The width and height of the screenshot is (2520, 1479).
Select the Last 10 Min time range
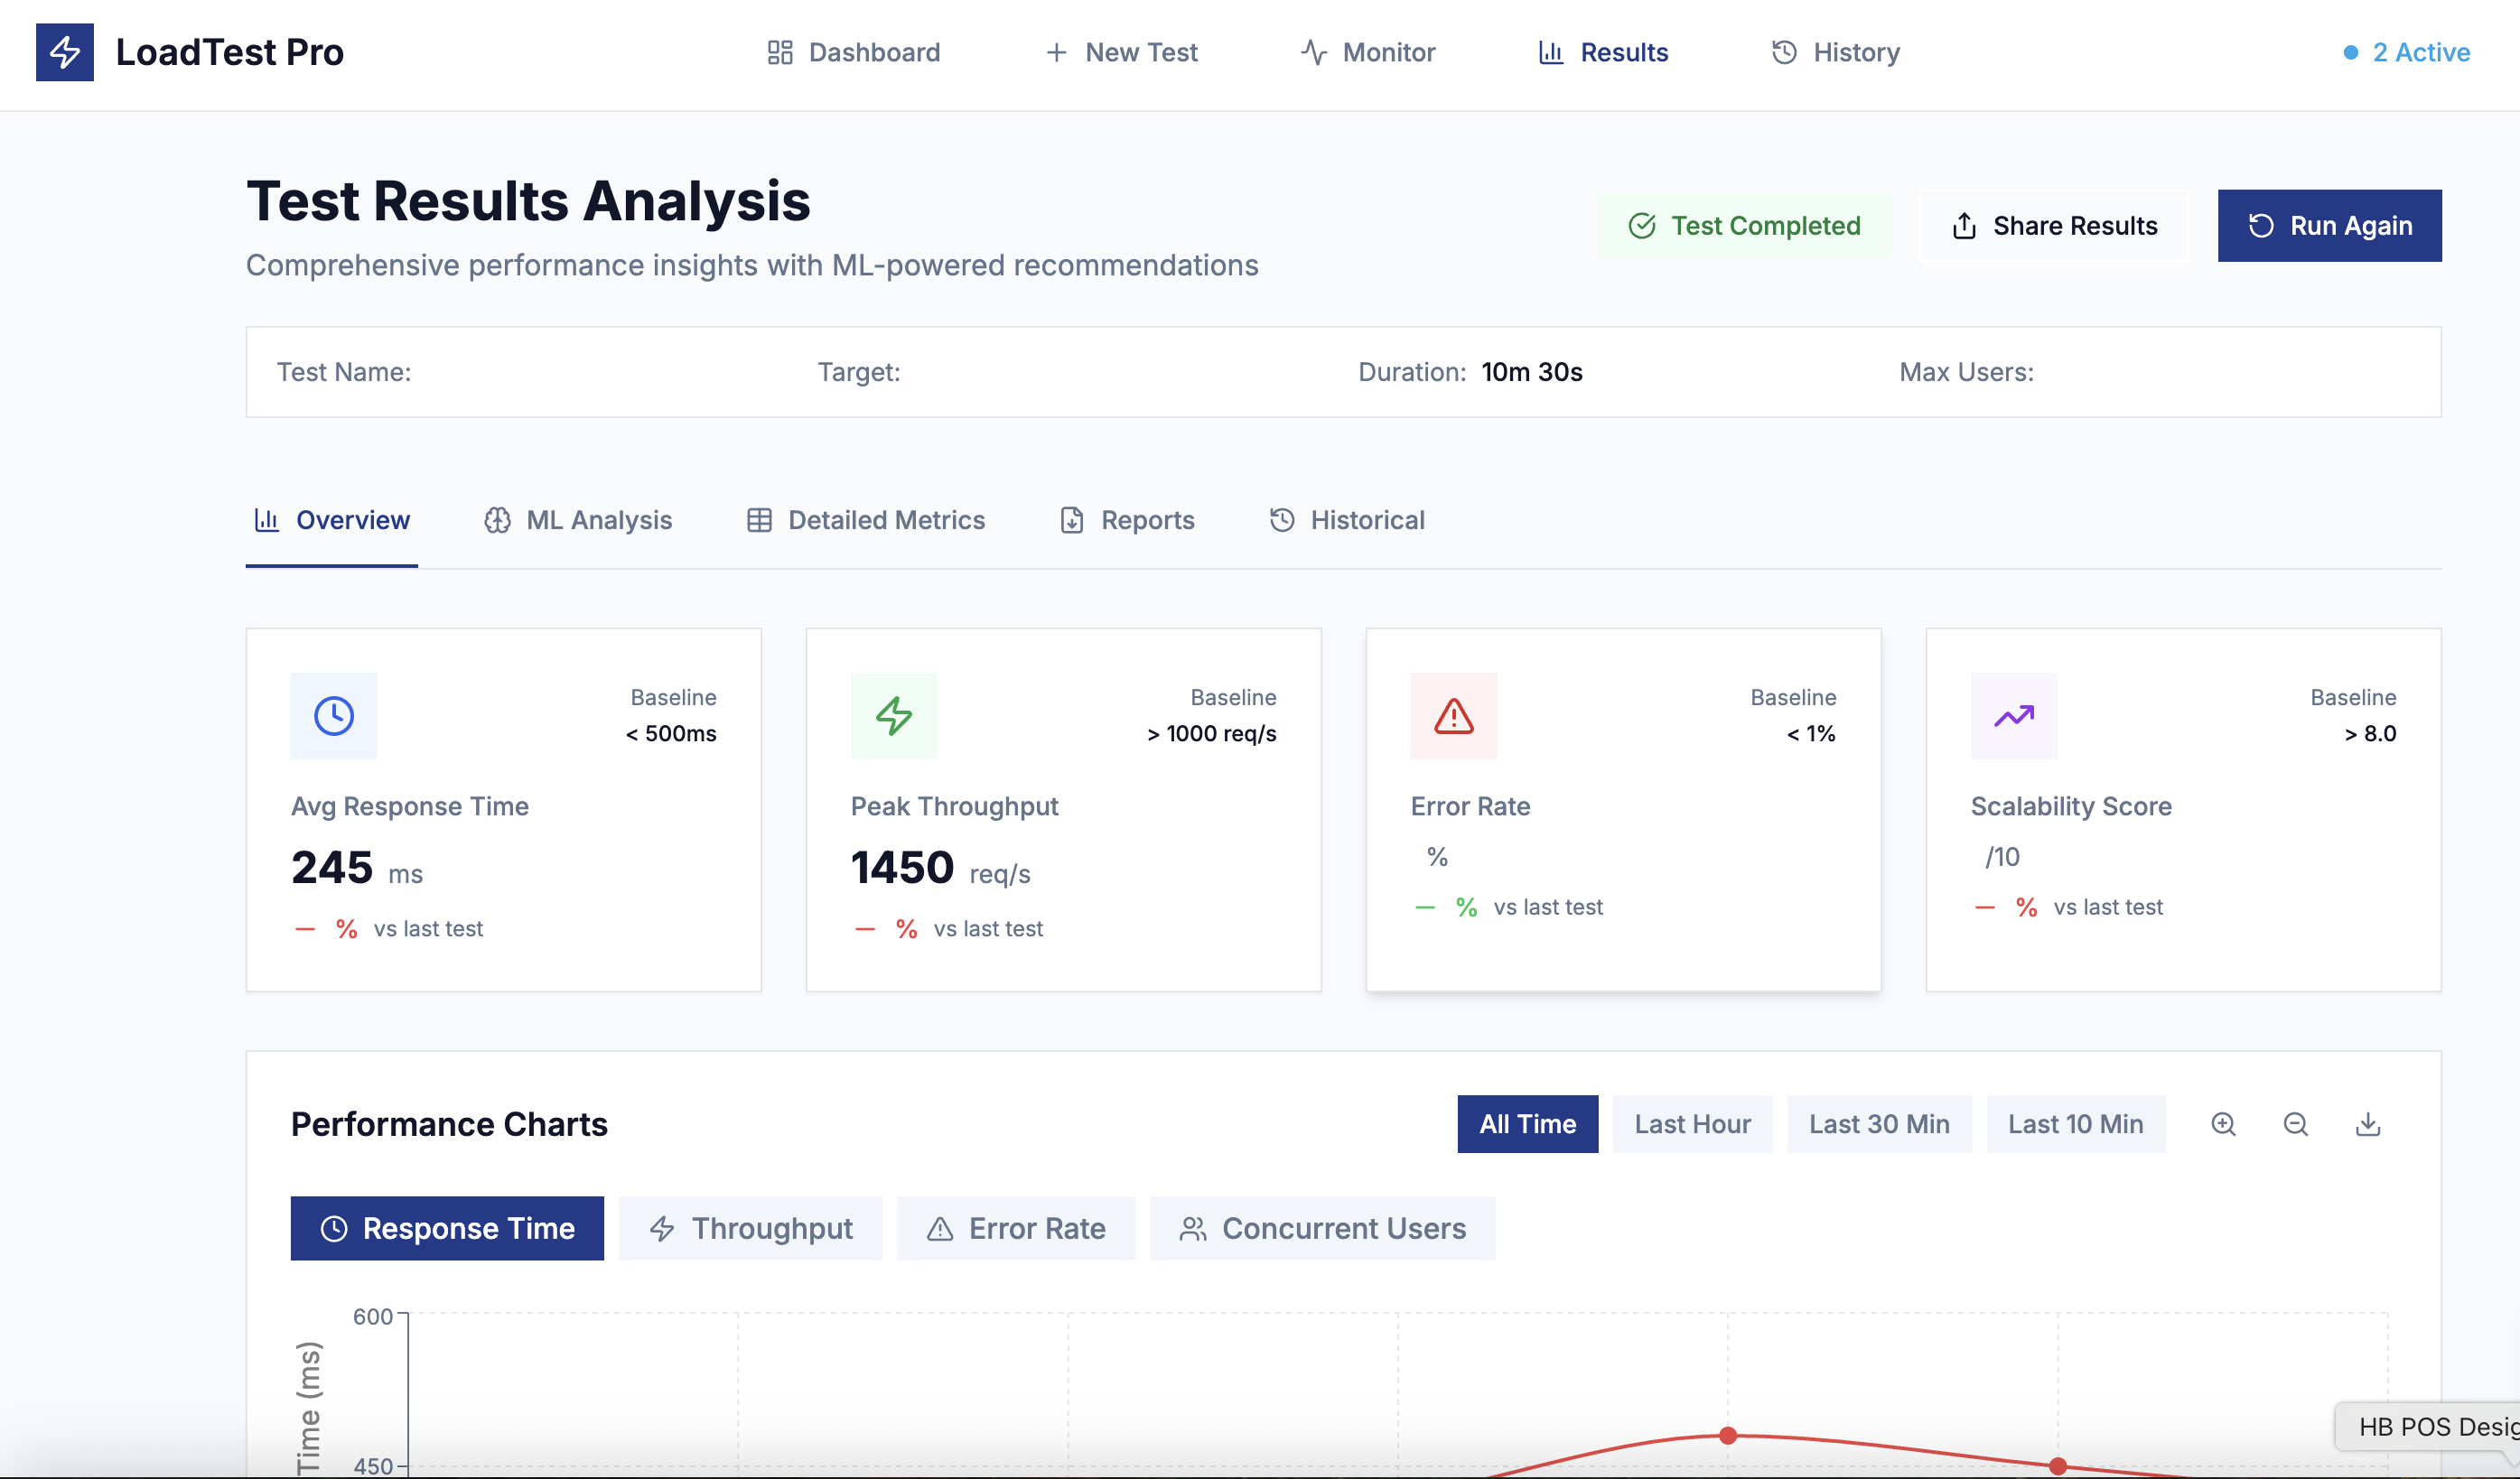[2075, 1124]
